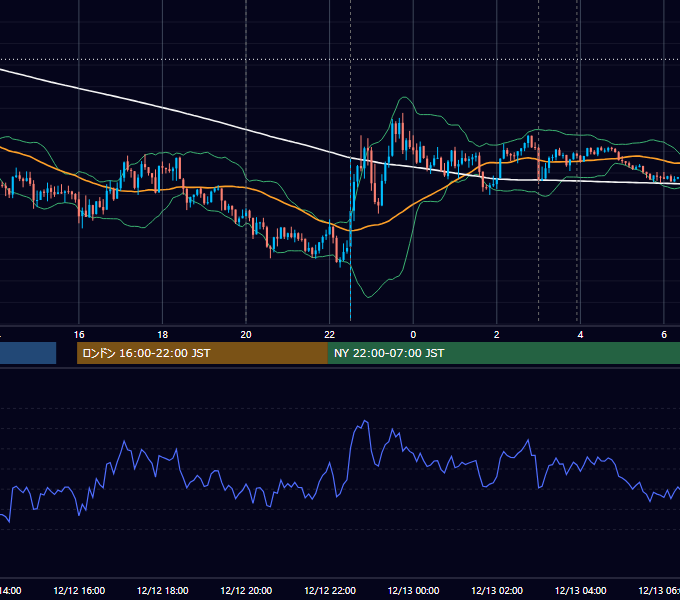Viewport: 680px width, 600px height.
Task: Click the 12/13 02:00 time axis label
Action: coord(497,590)
